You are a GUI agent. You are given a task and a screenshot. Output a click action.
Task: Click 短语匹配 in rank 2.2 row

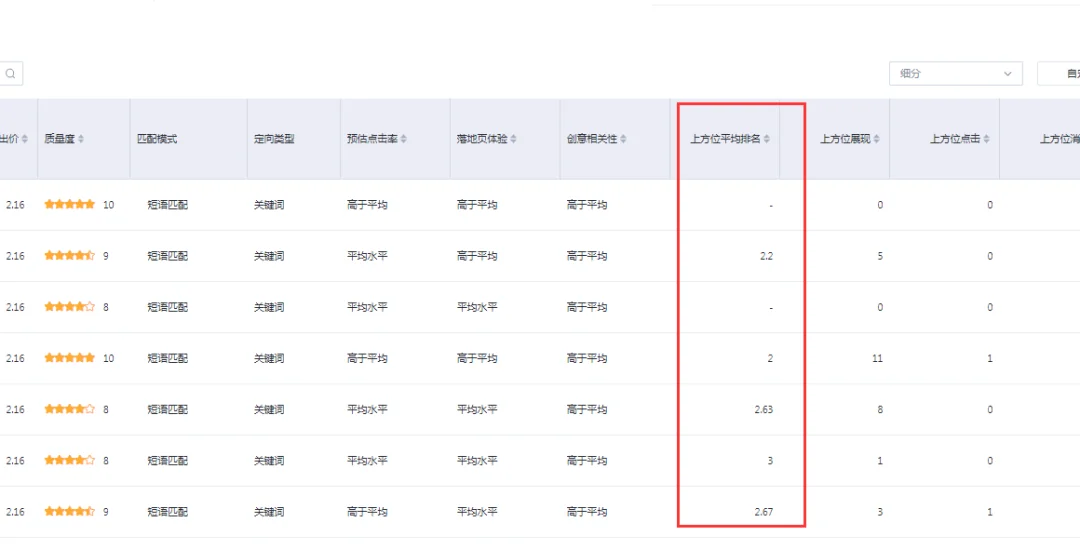167,256
